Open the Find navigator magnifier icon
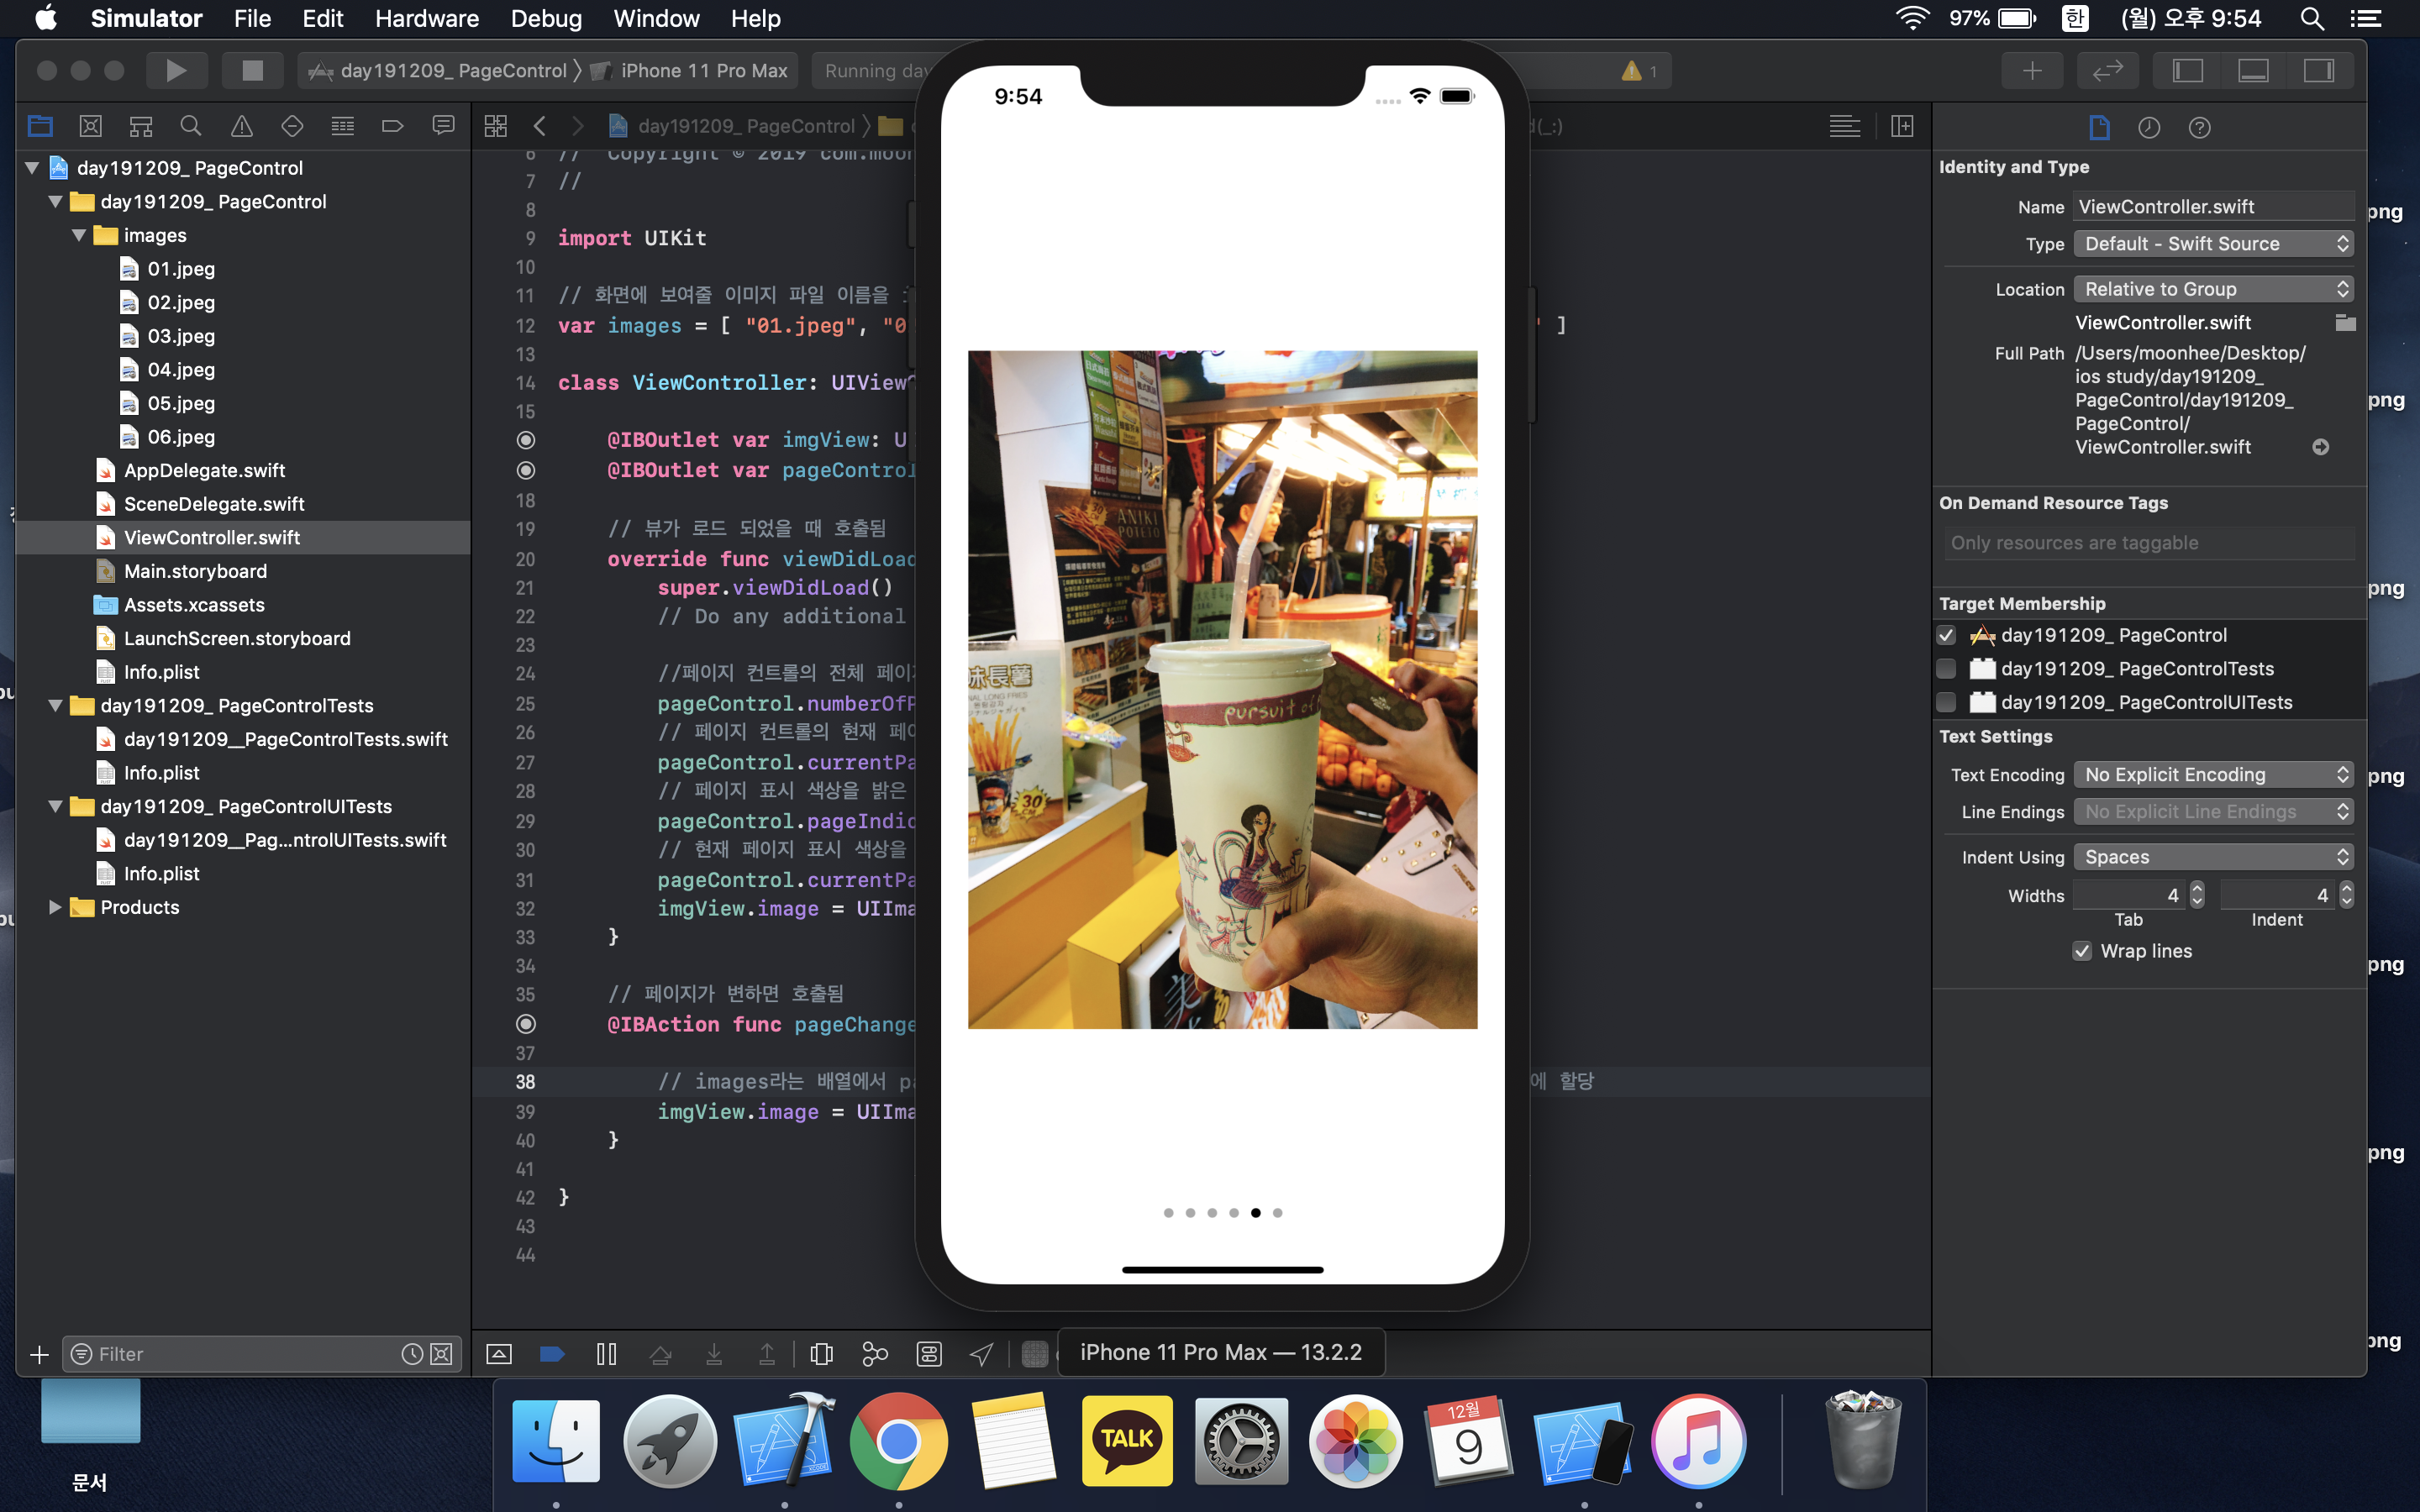The height and width of the screenshot is (1512, 2420). click(x=190, y=126)
